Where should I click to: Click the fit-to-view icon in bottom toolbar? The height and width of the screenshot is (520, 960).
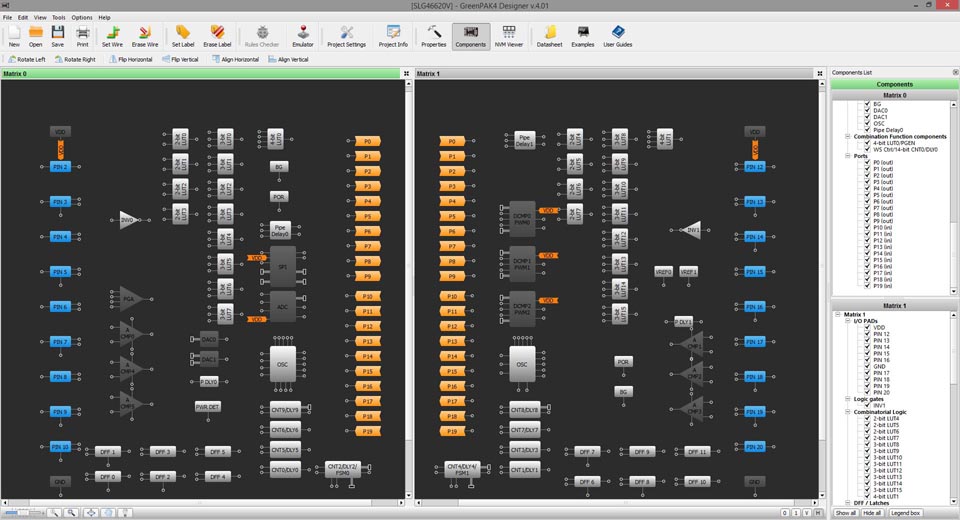91,513
